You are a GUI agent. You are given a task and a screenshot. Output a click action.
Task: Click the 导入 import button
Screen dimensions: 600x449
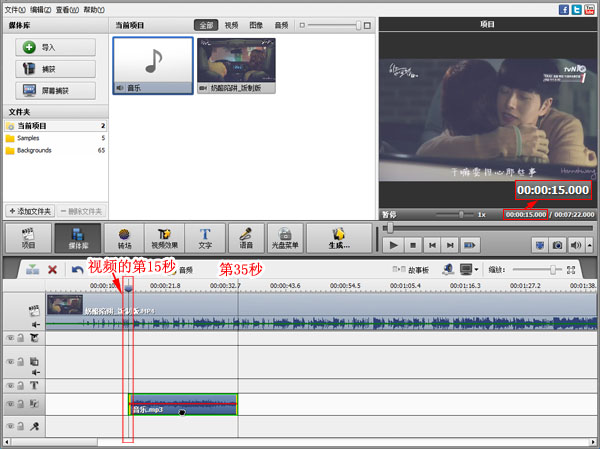[x=56, y=47]
